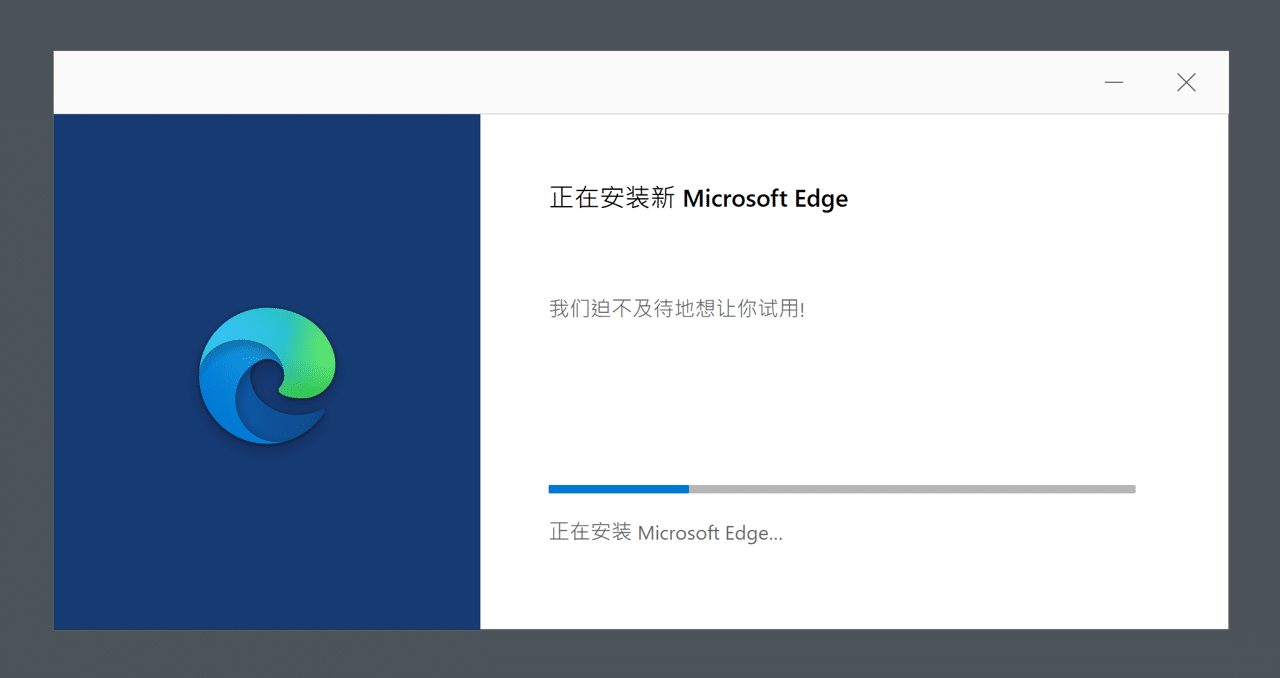Screen dimensions: 1280x678
Task: Click the installation progress bar
Action: [x=841, y=489]
